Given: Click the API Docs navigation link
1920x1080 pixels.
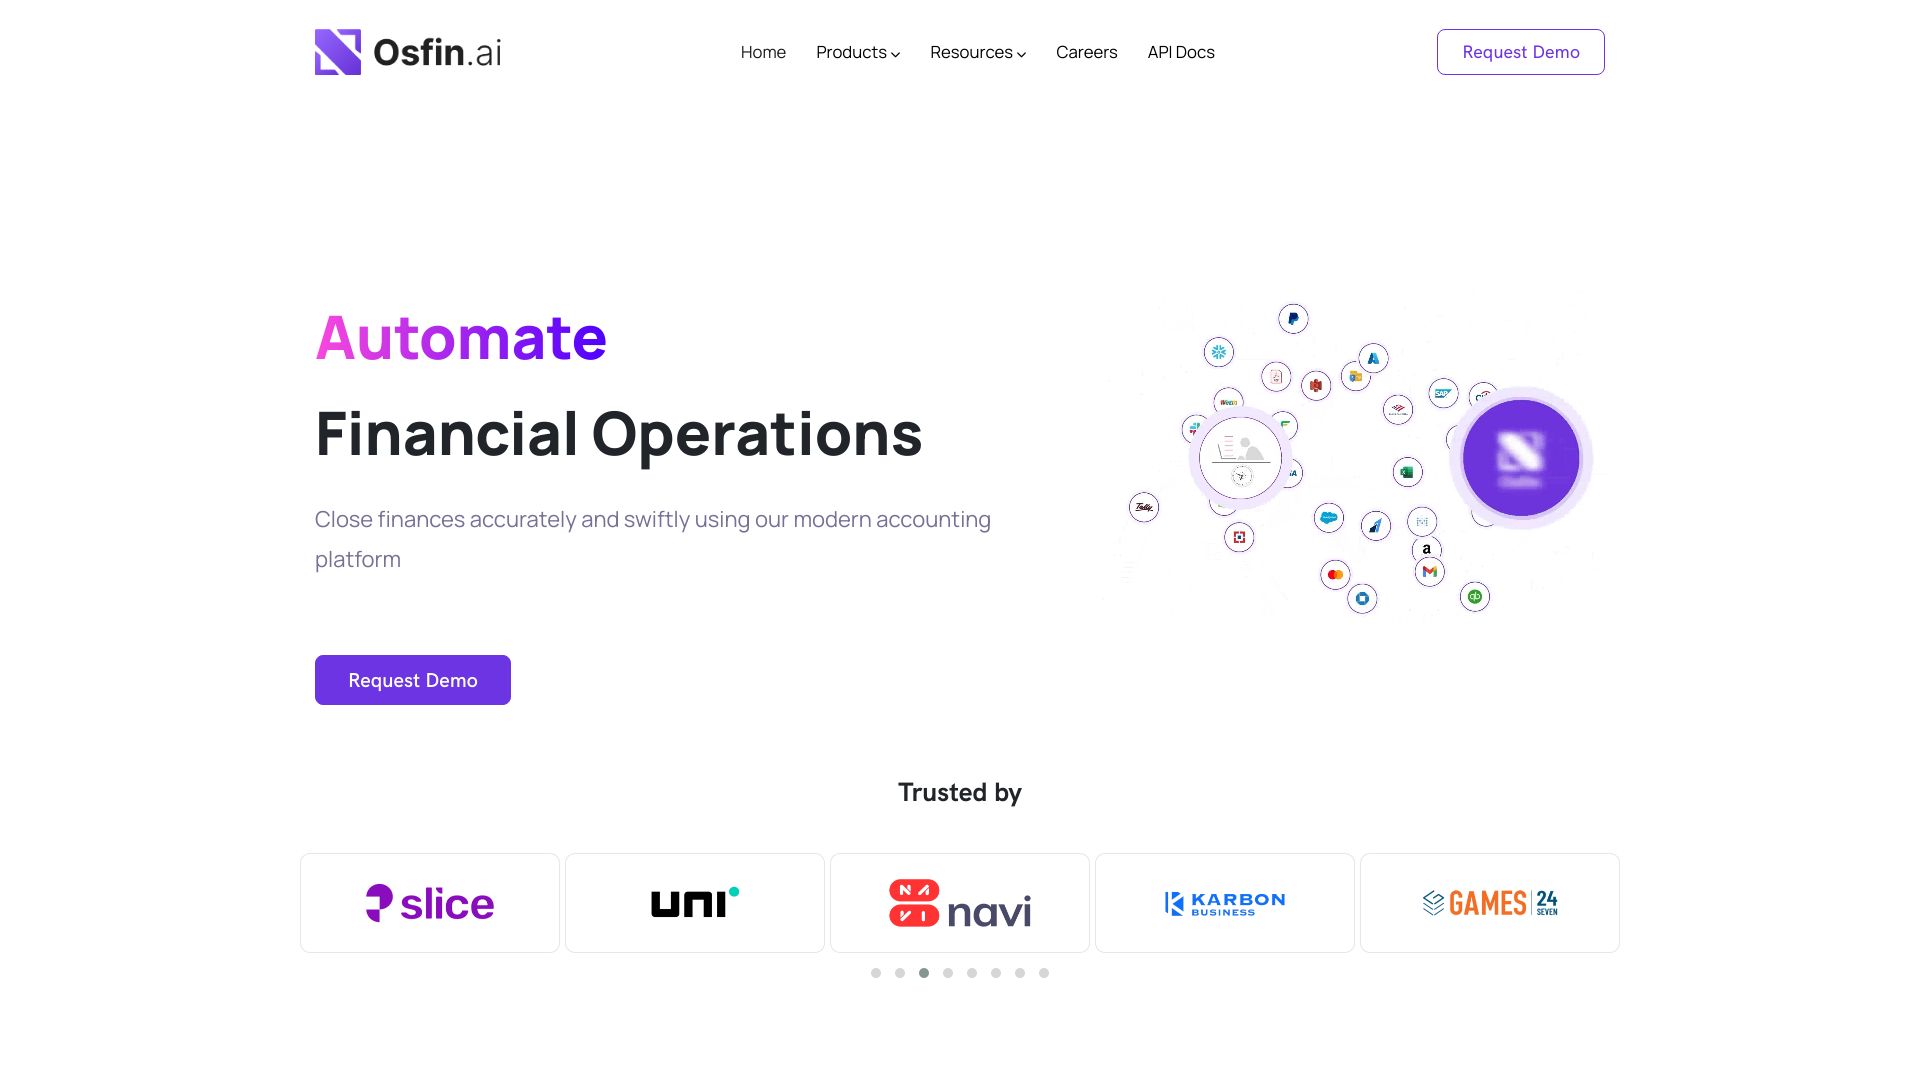Looking at the screenshot, I should coord(1180,51).
